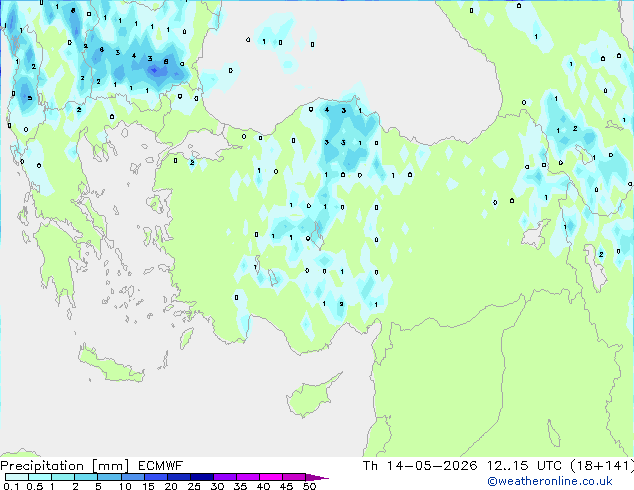Click the 0.5–1 mm legend color swatch
This screenshot has height=490, width=634.
point(40,477)
